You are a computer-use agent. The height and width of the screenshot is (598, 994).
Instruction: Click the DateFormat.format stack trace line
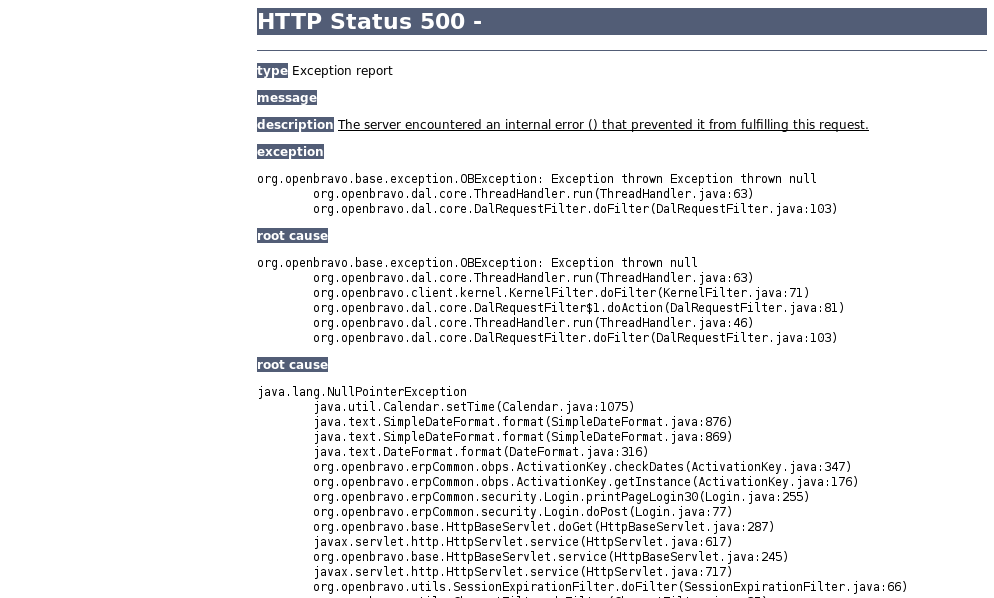pyautogui.click(x=481, y=452)
